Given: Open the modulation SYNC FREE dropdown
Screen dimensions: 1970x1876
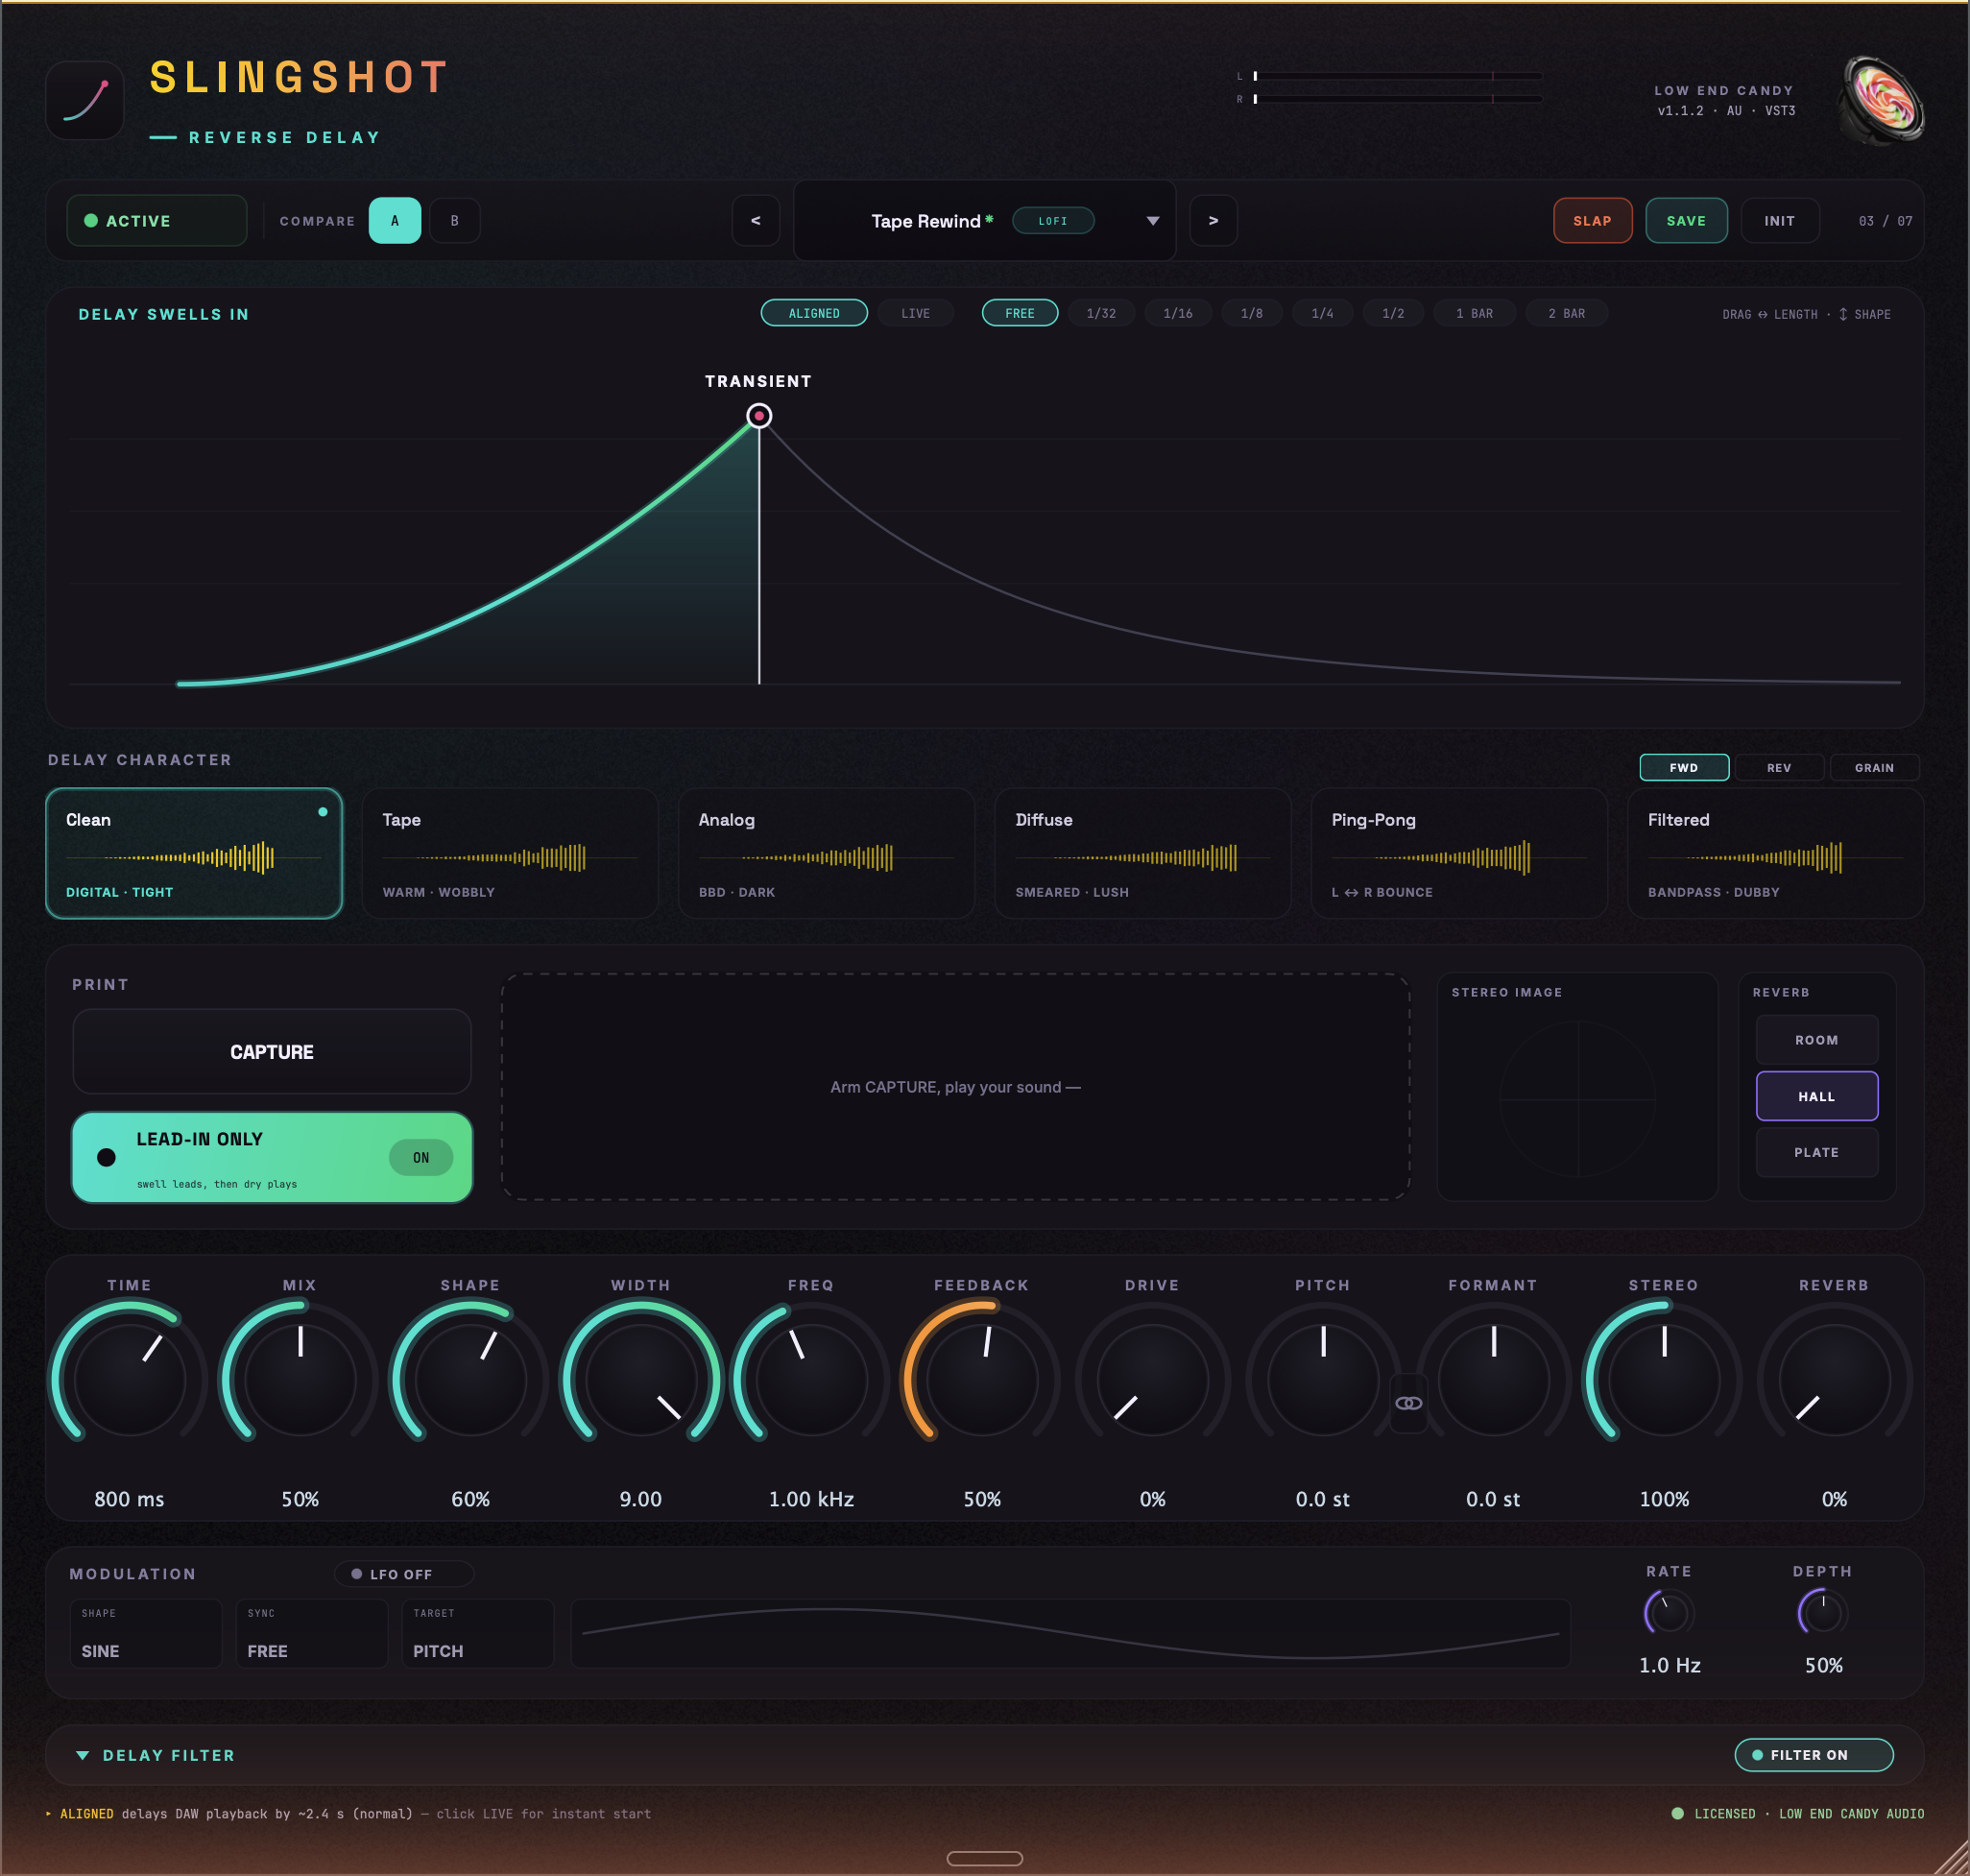Looking at the screenshot, I should (312, 1634).
